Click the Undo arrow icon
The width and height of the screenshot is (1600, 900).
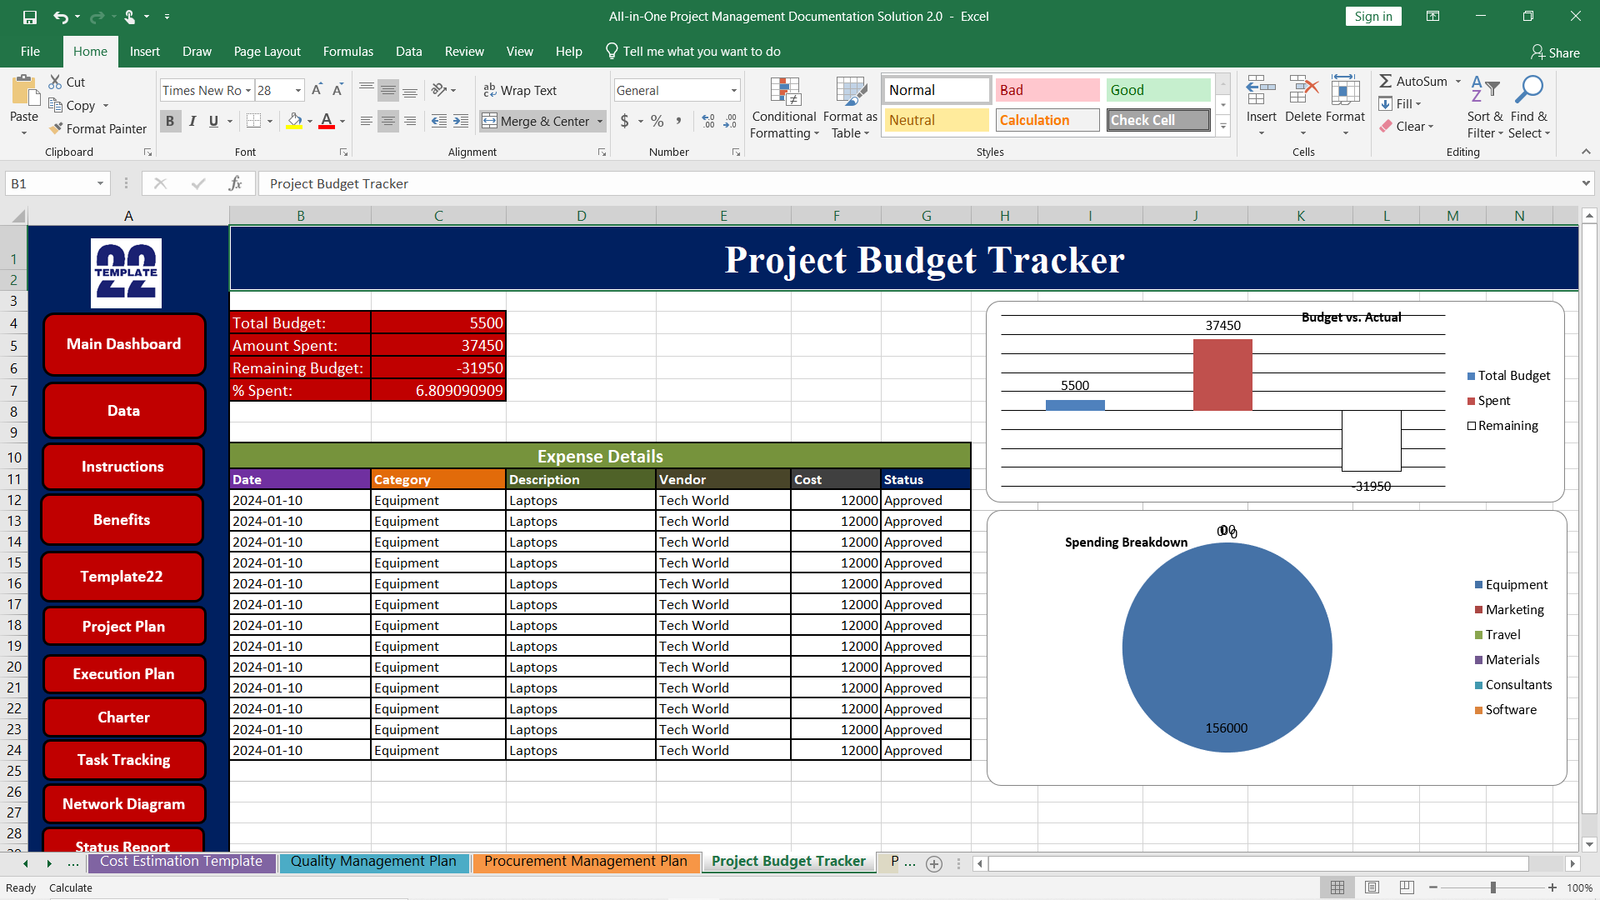pos(61,17)
